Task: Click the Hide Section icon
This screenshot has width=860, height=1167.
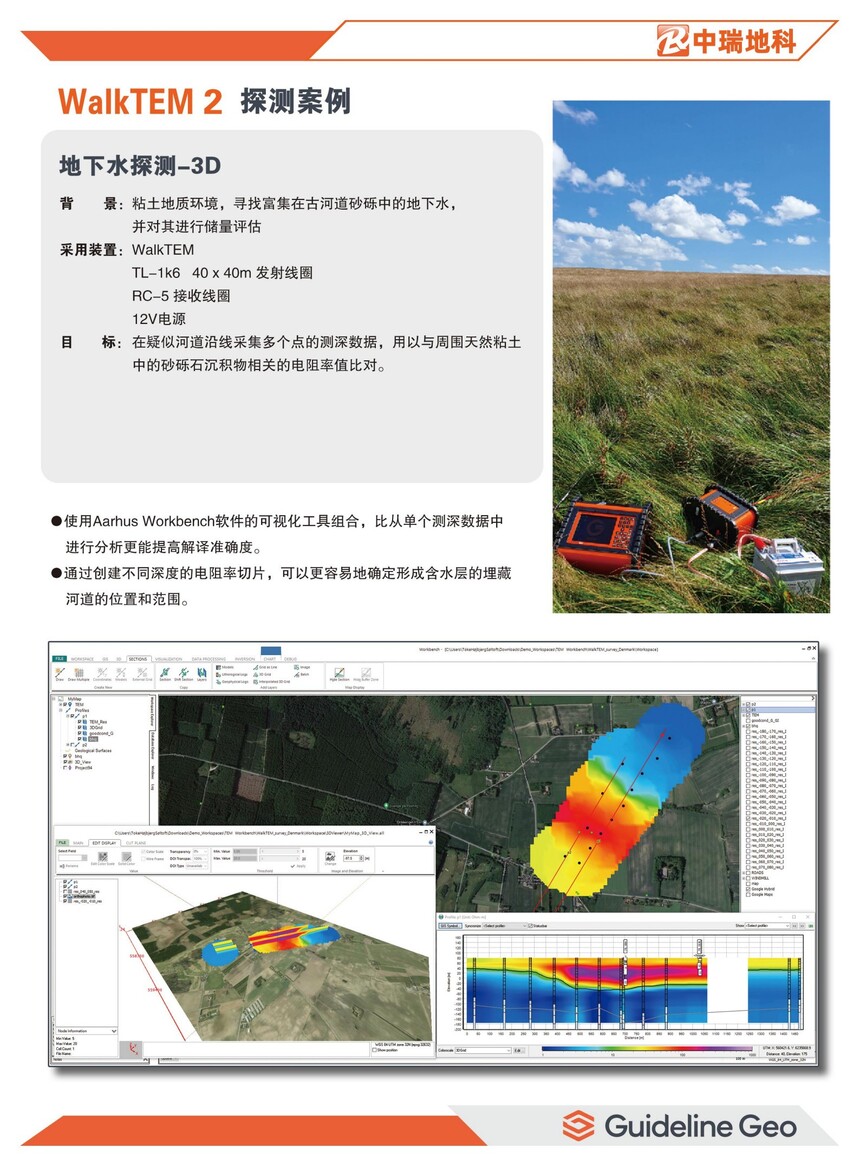Action: (339, 674)
